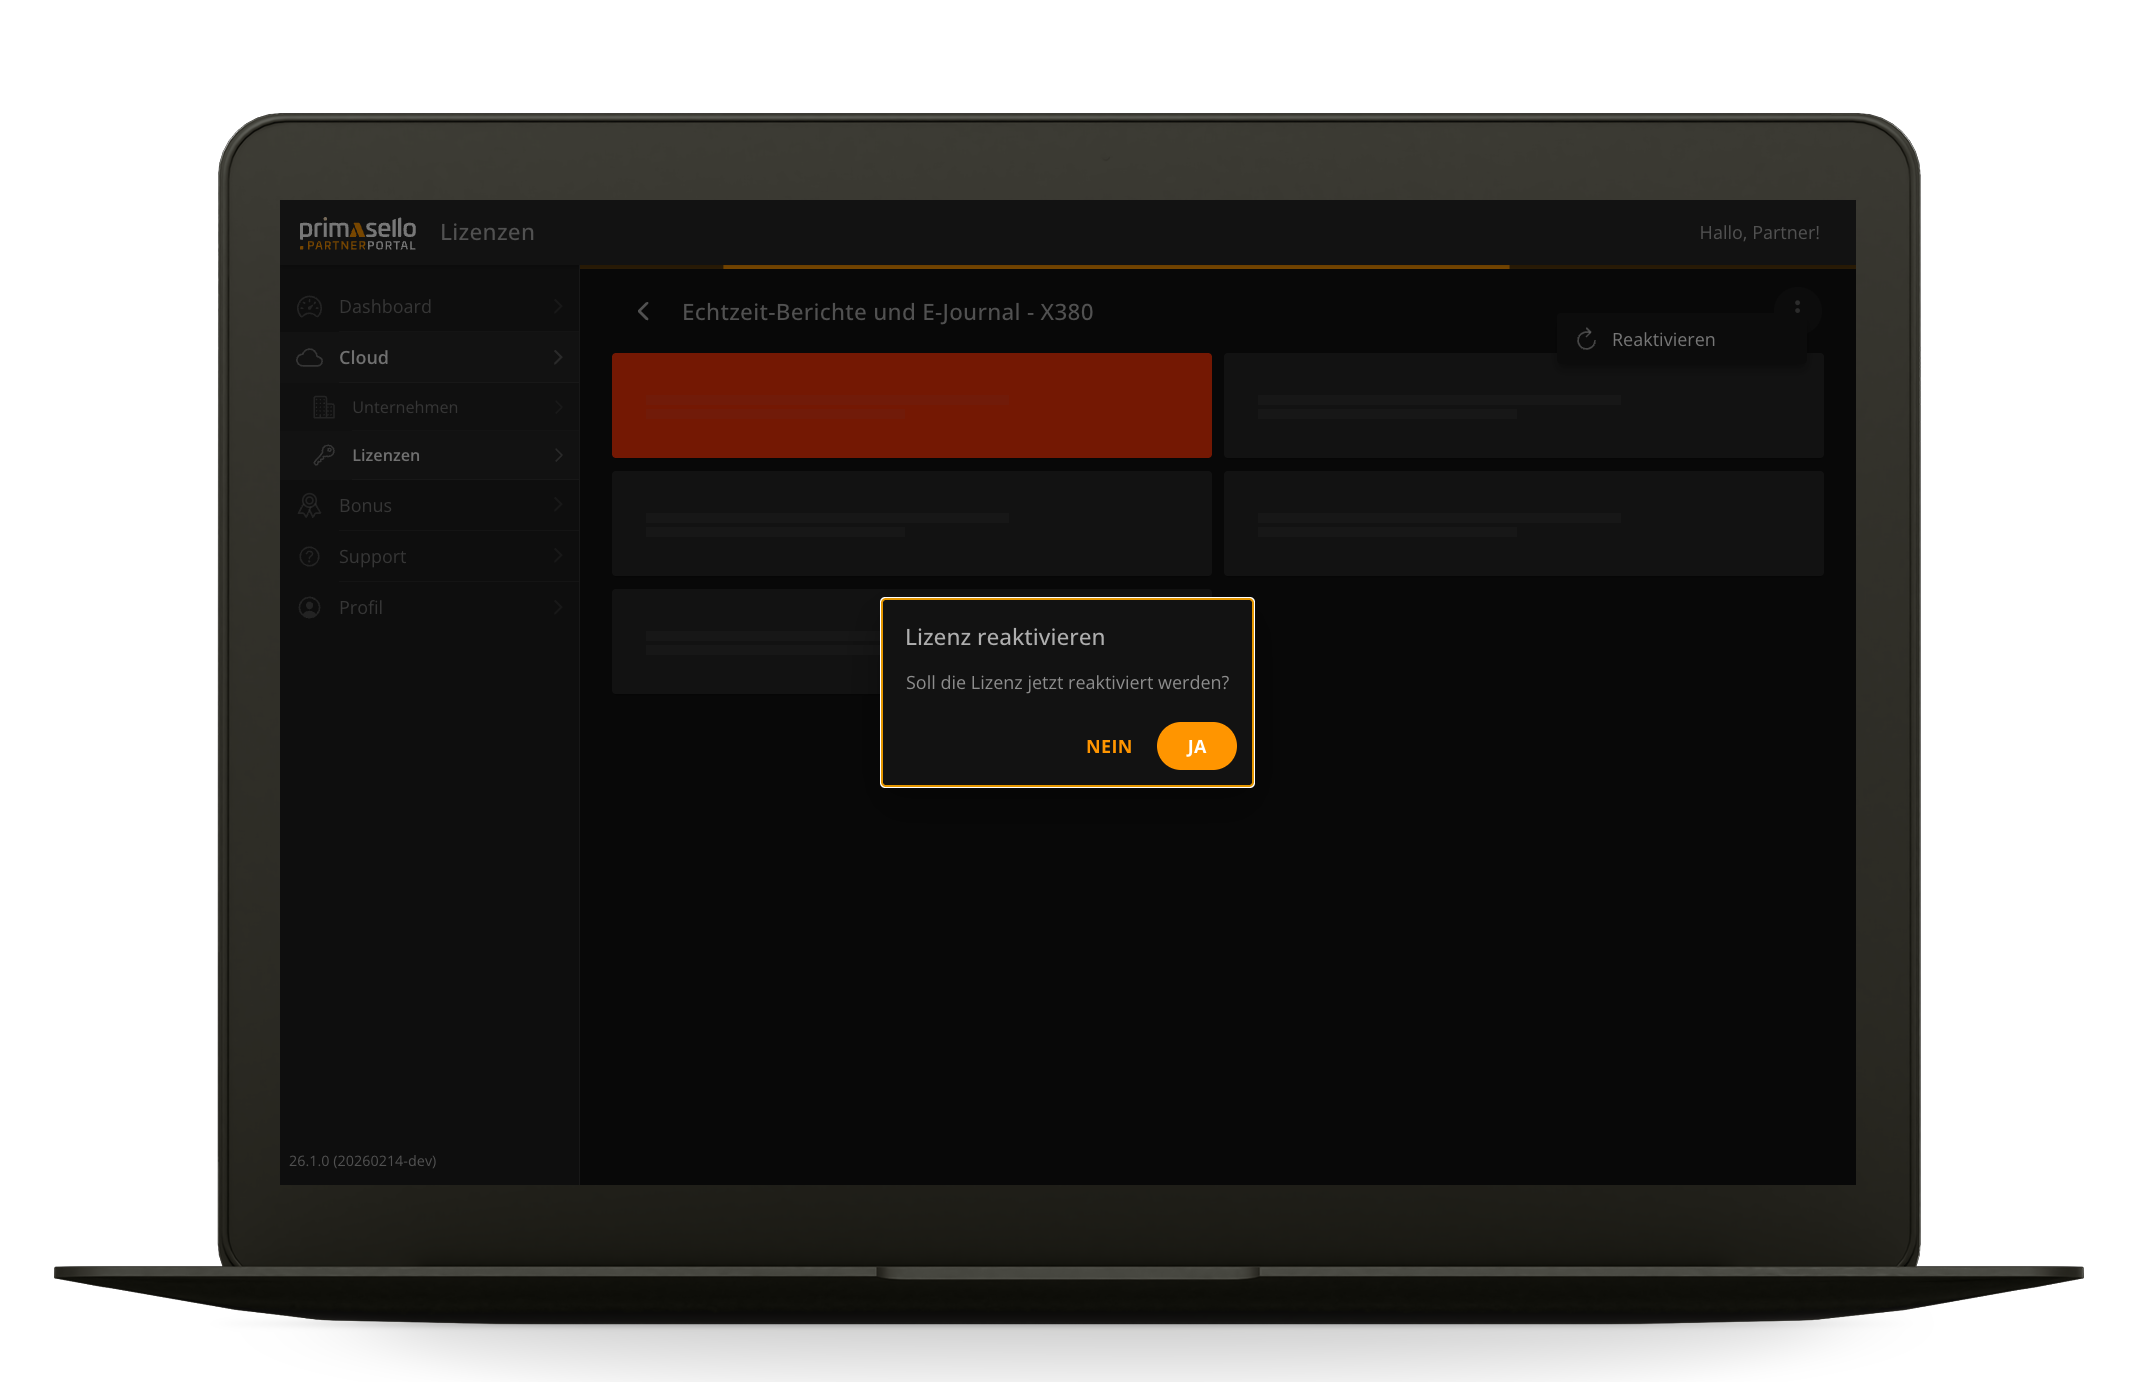Select the Bonus badge icon
Image resolution: width=2143 pixels, height=1382 pixels.
click(x=310, y=505)
